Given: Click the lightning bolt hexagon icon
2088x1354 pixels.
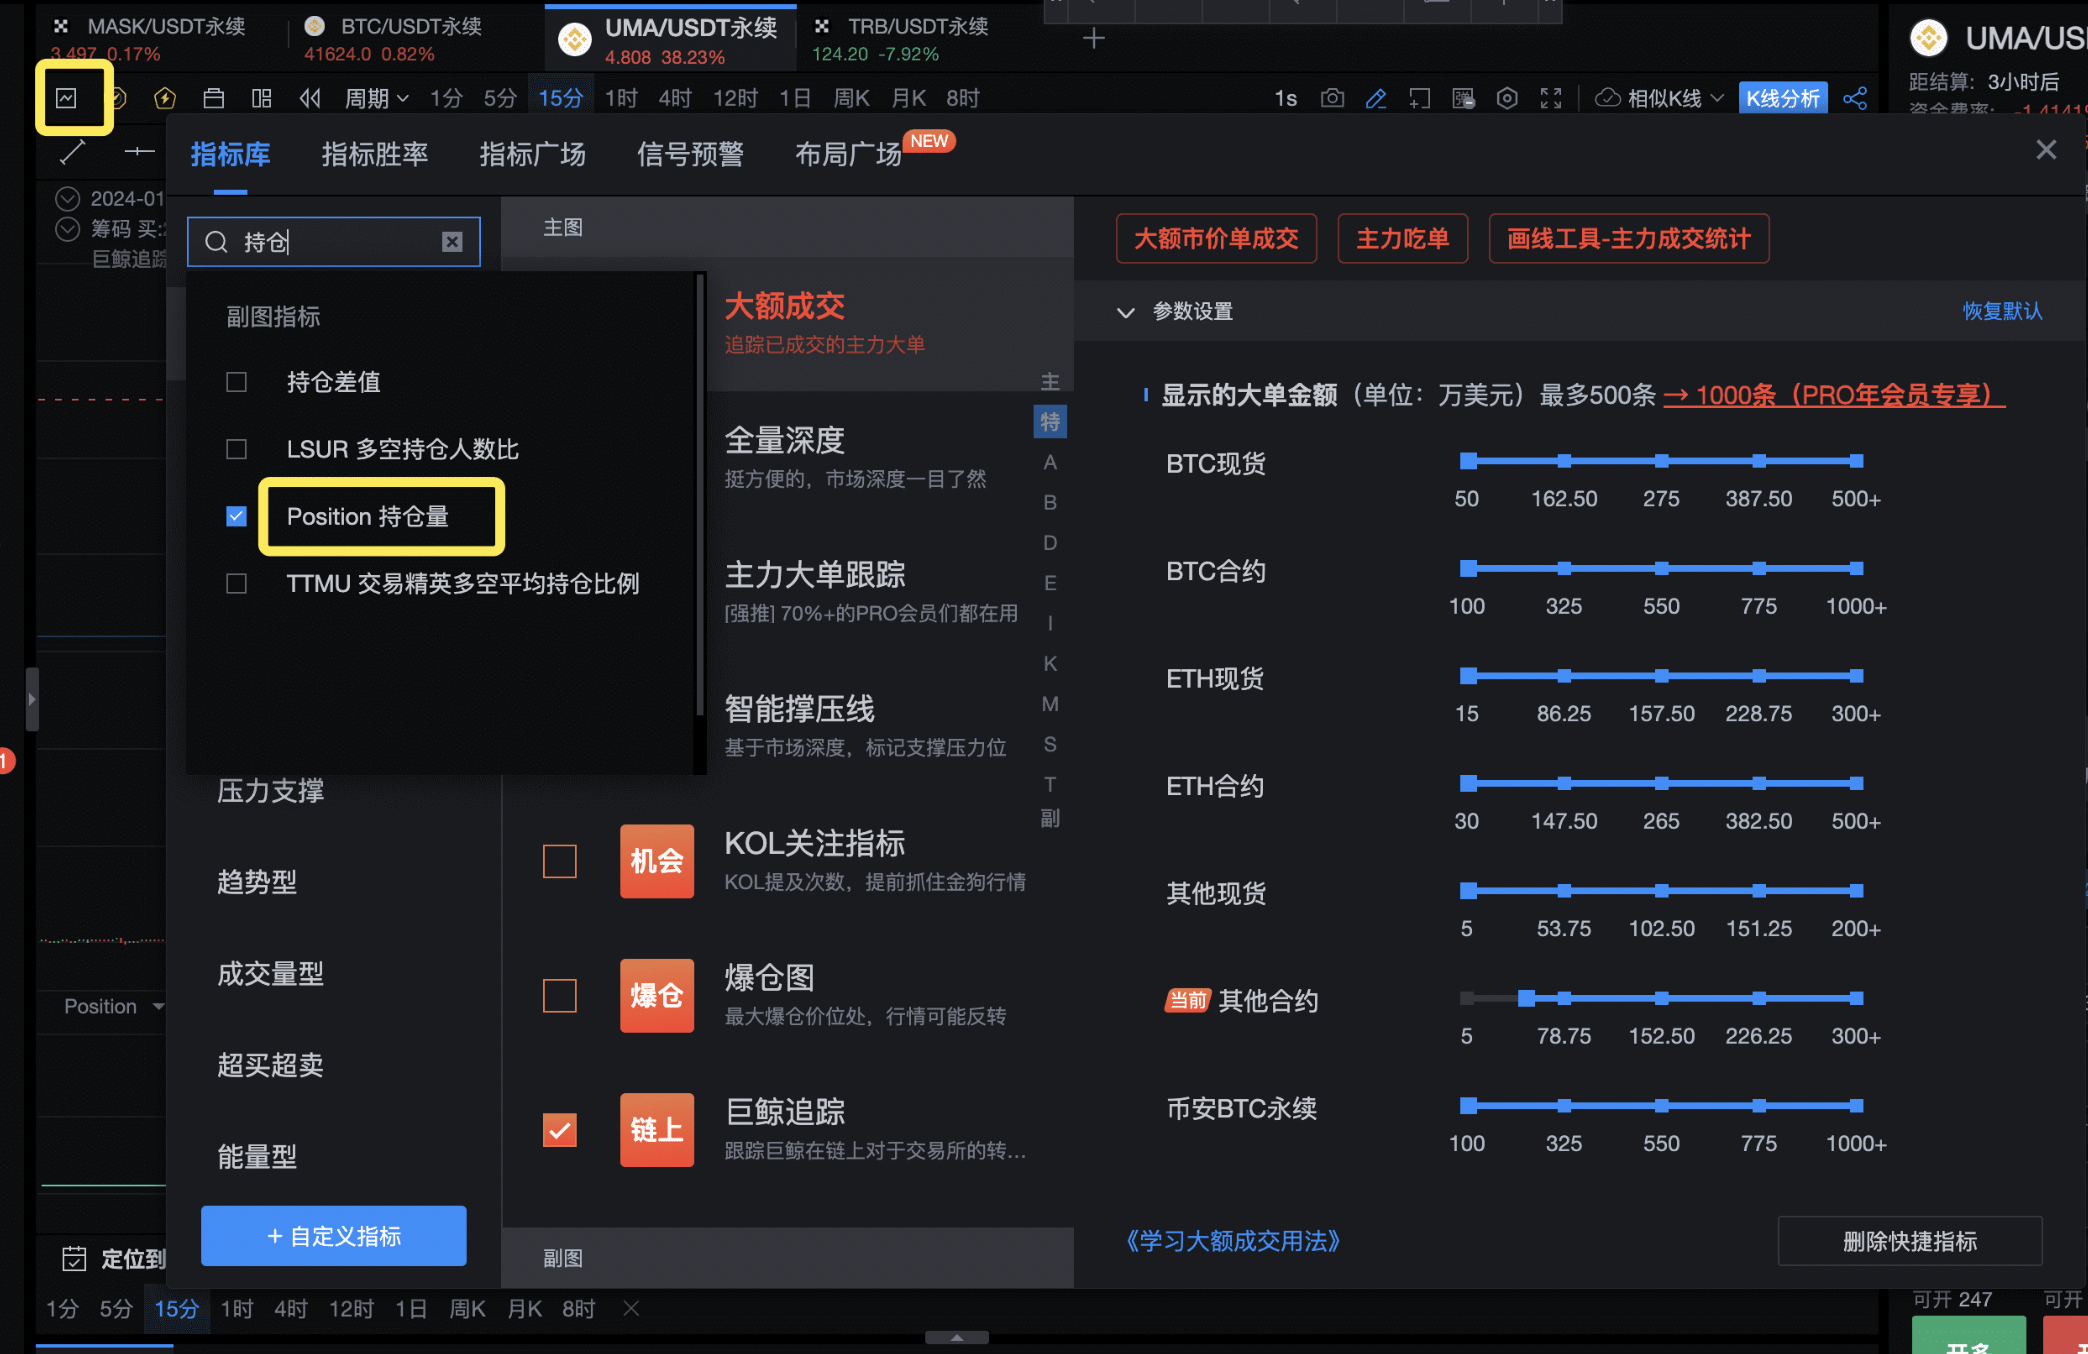Looking at the screenshot, I should tap(165, 98).
